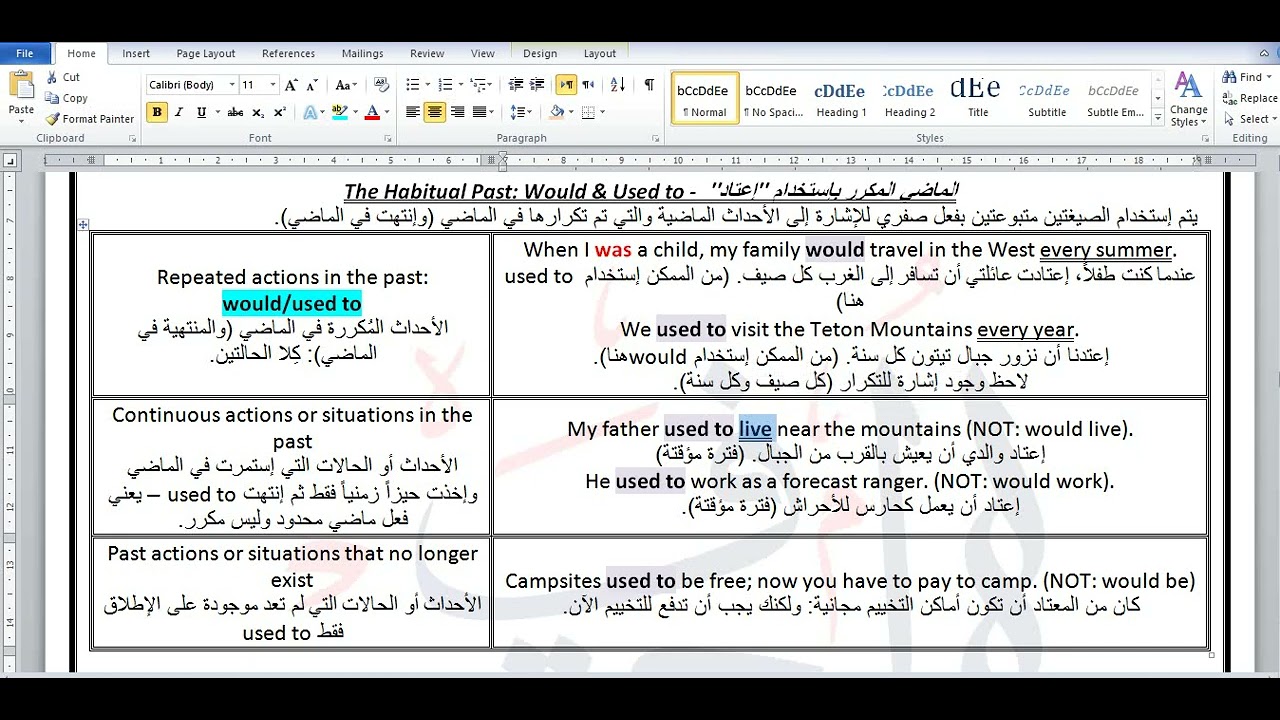This screenshot has width=1280, height=720.
Task: Apply subscript formatting
Action: click(258, 112)
